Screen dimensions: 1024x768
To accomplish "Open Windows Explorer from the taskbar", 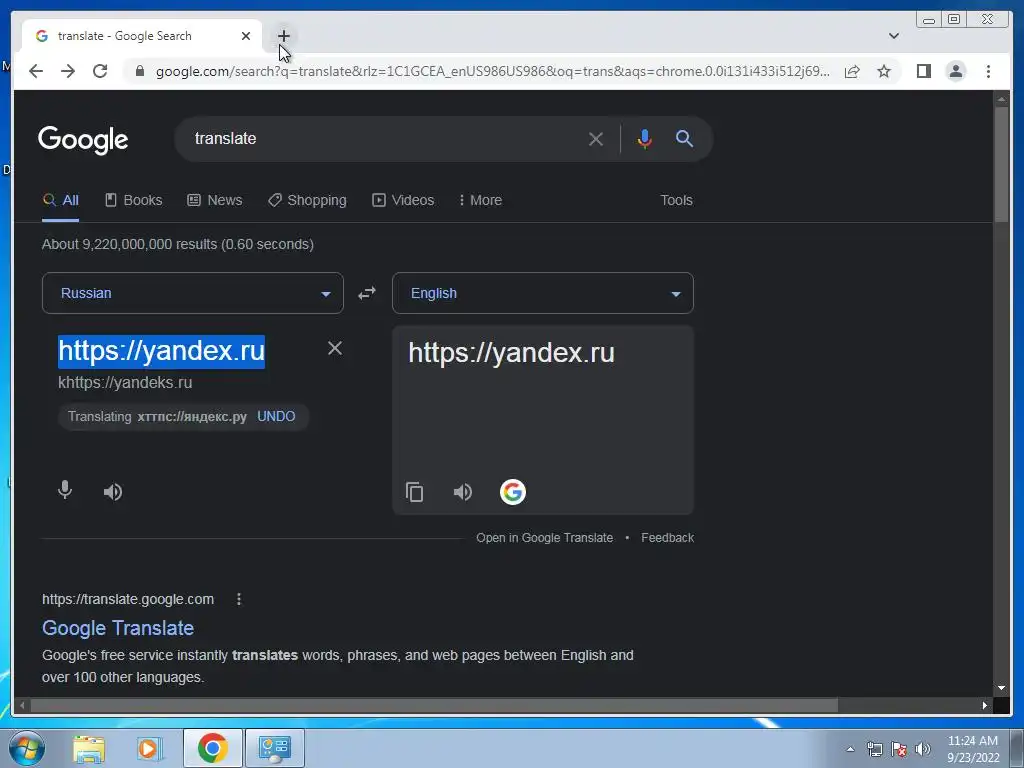I will tap(89, 748).
